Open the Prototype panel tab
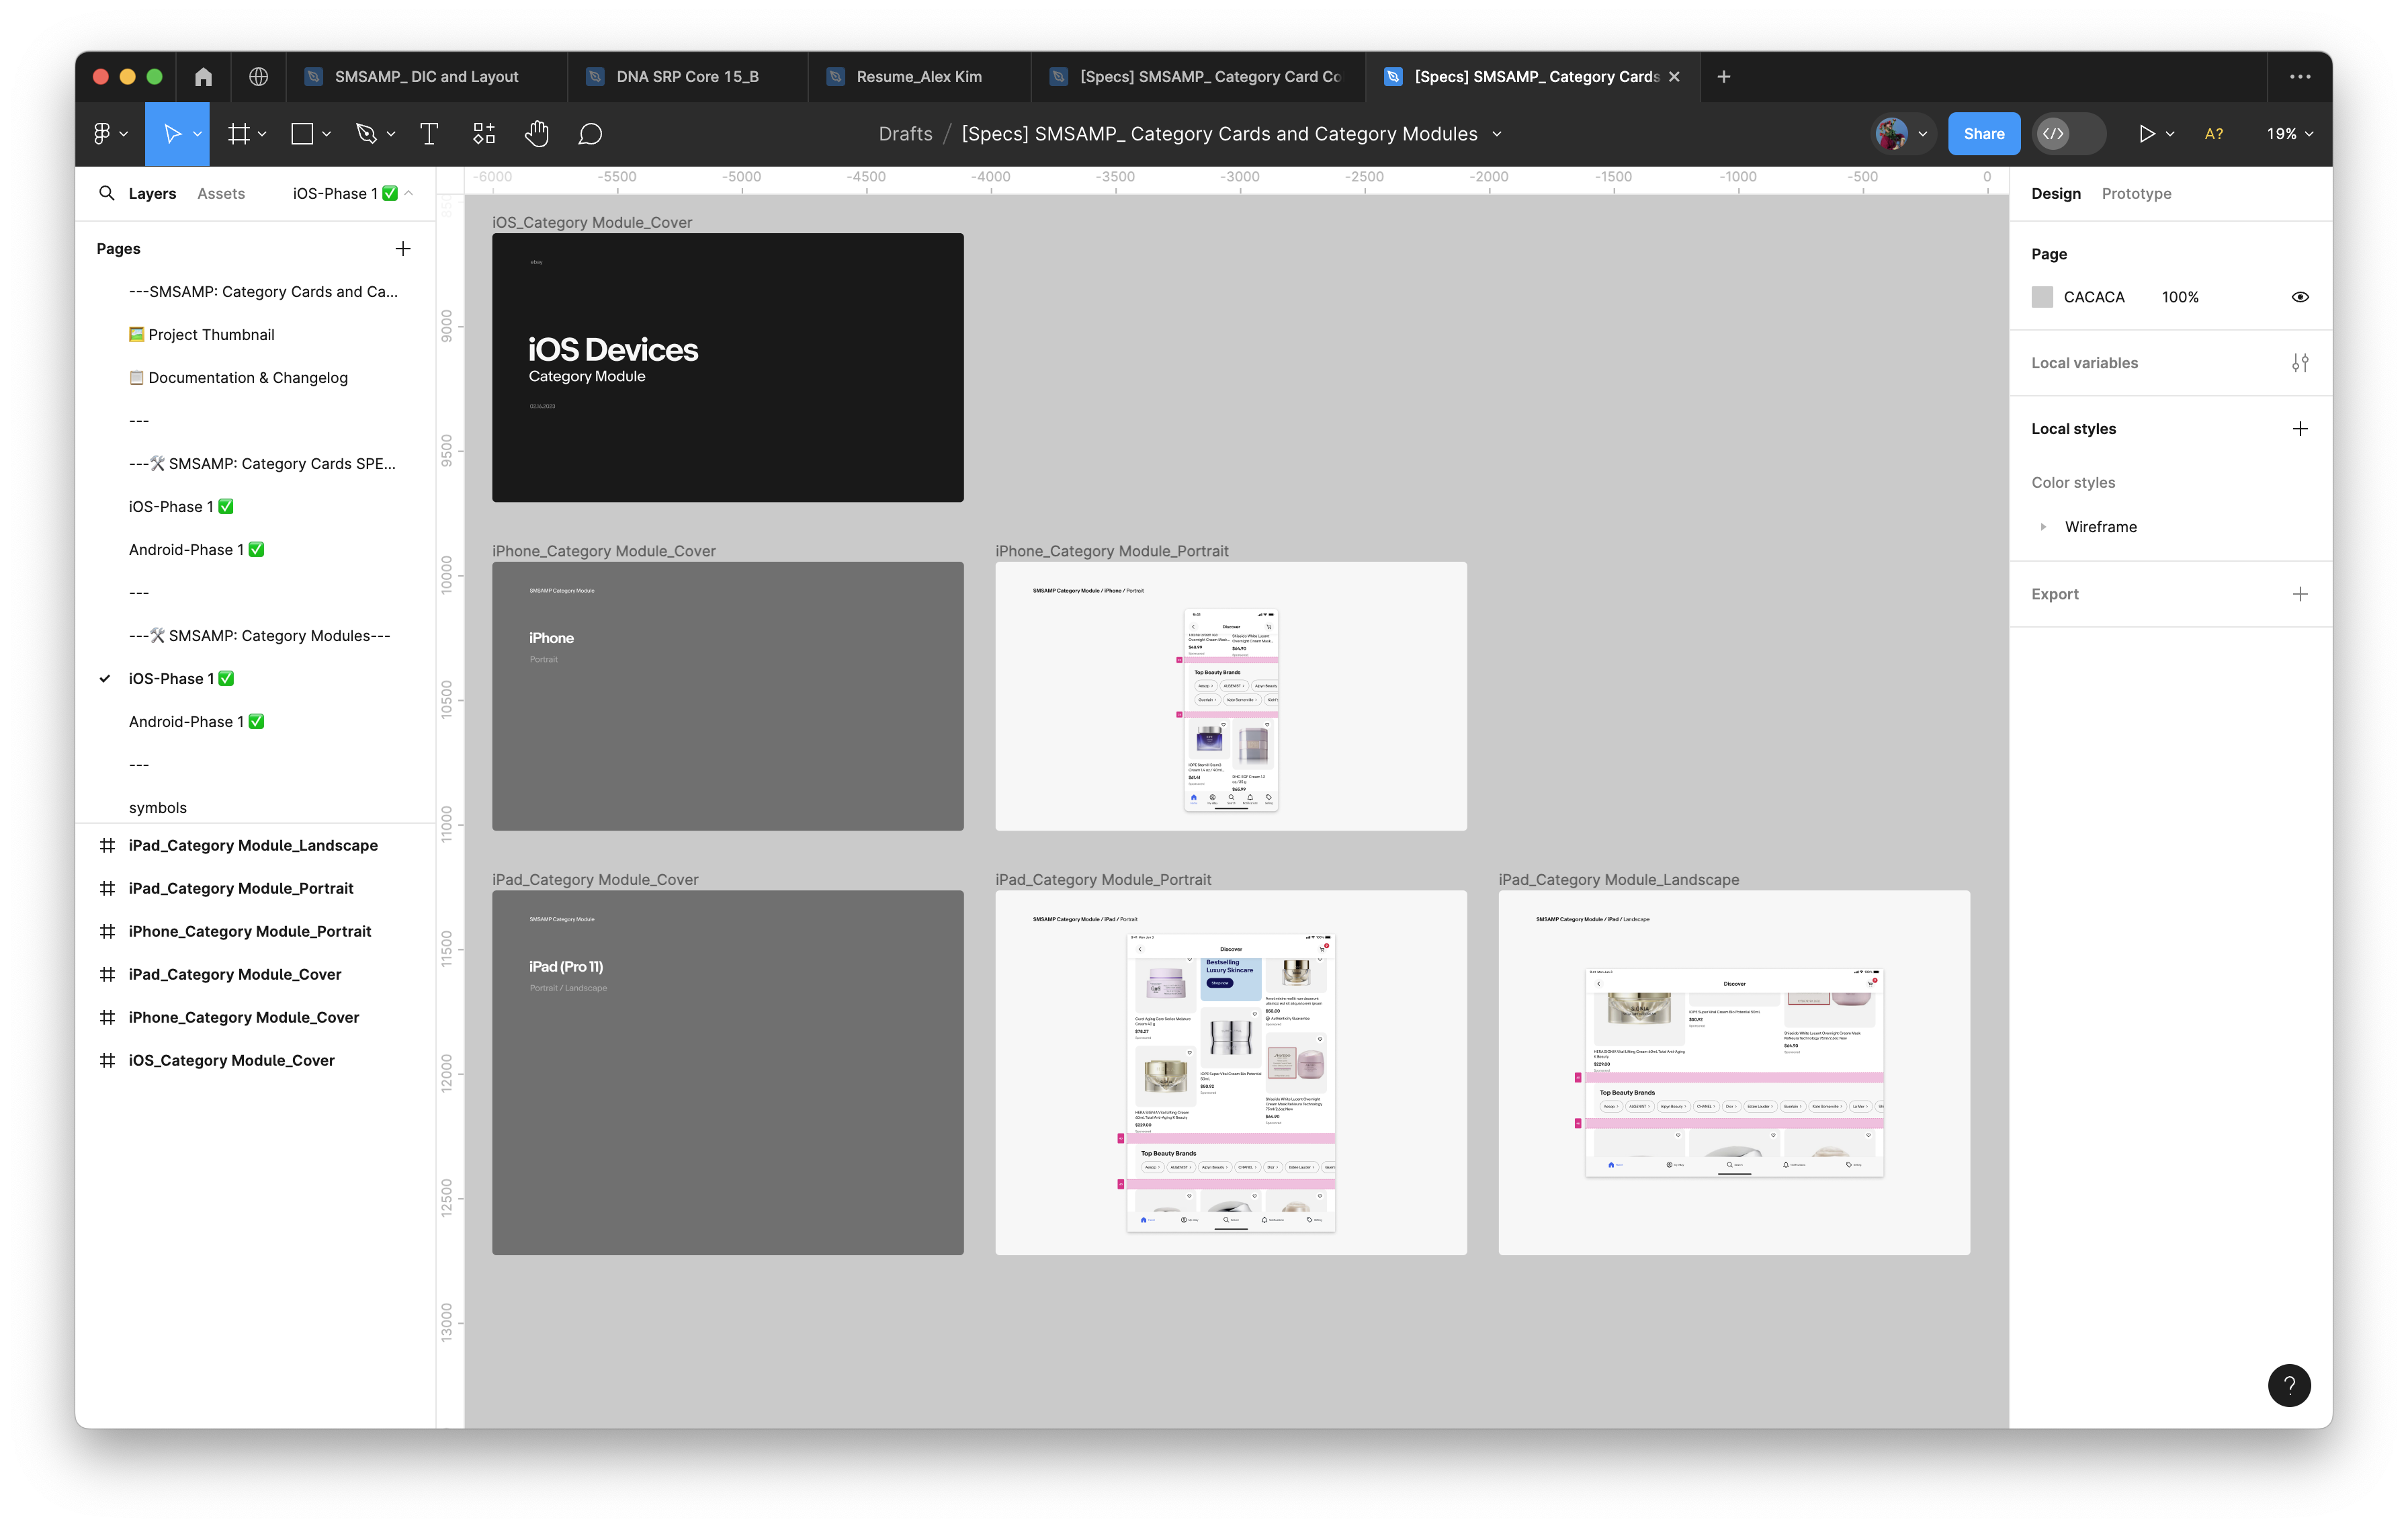This screenshot has width=2408, height=1528. click(x=2136, y=193)
